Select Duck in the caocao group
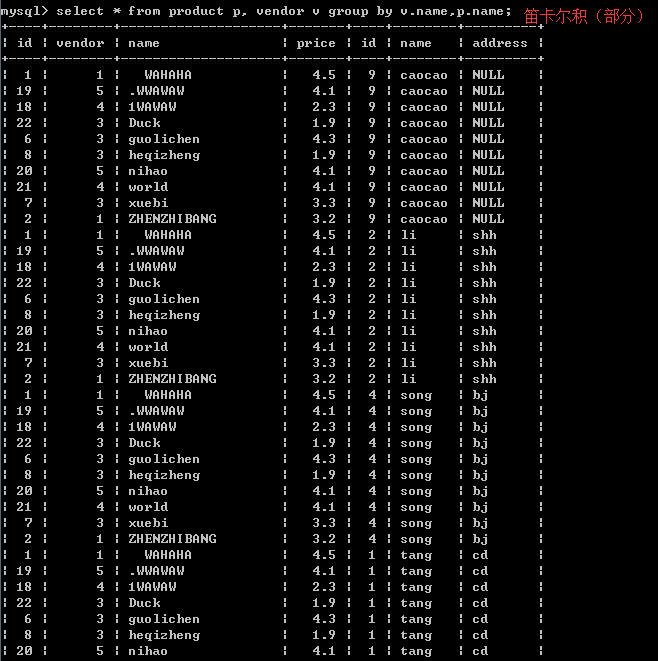 coord(144,123)
